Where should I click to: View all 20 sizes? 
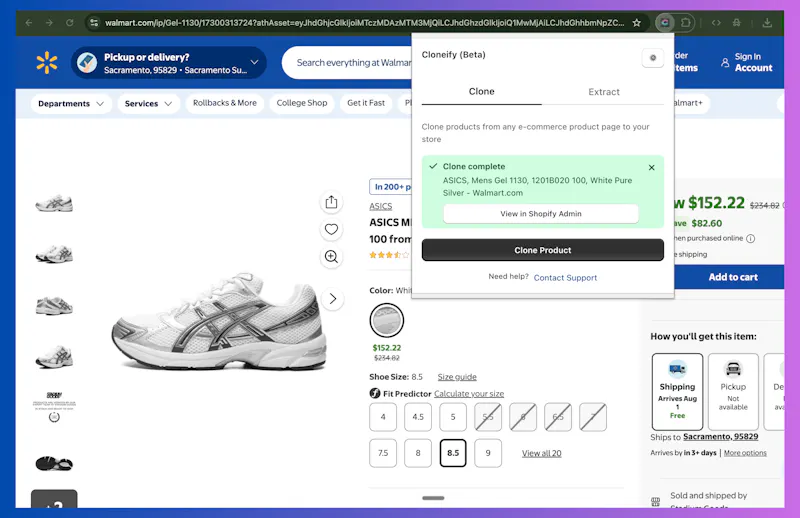coord(541,453)
